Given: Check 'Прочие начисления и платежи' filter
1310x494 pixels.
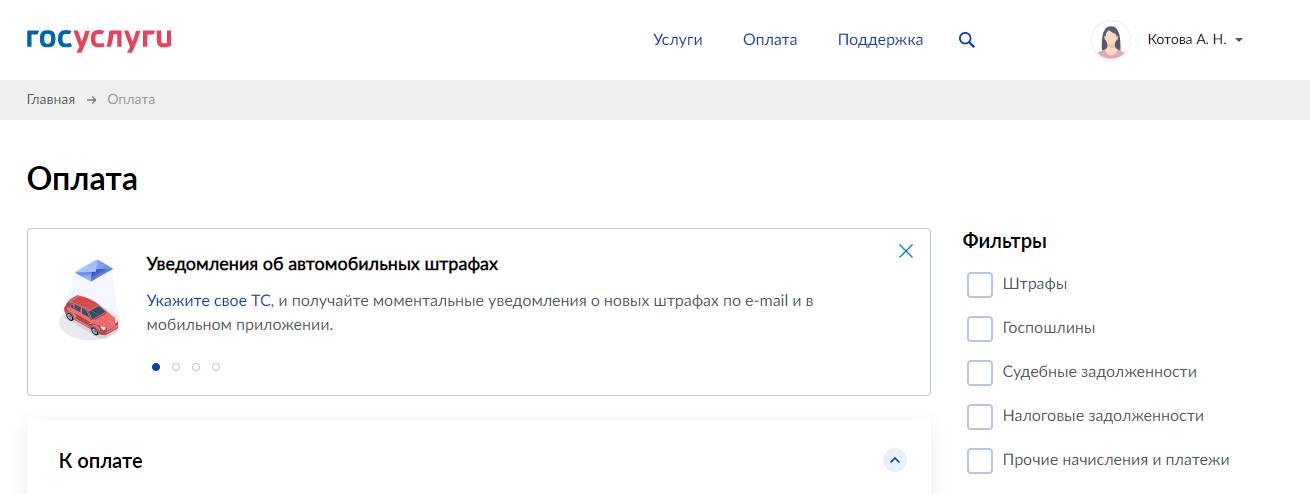Looking at the screenshot, I should tap(980, 460).
